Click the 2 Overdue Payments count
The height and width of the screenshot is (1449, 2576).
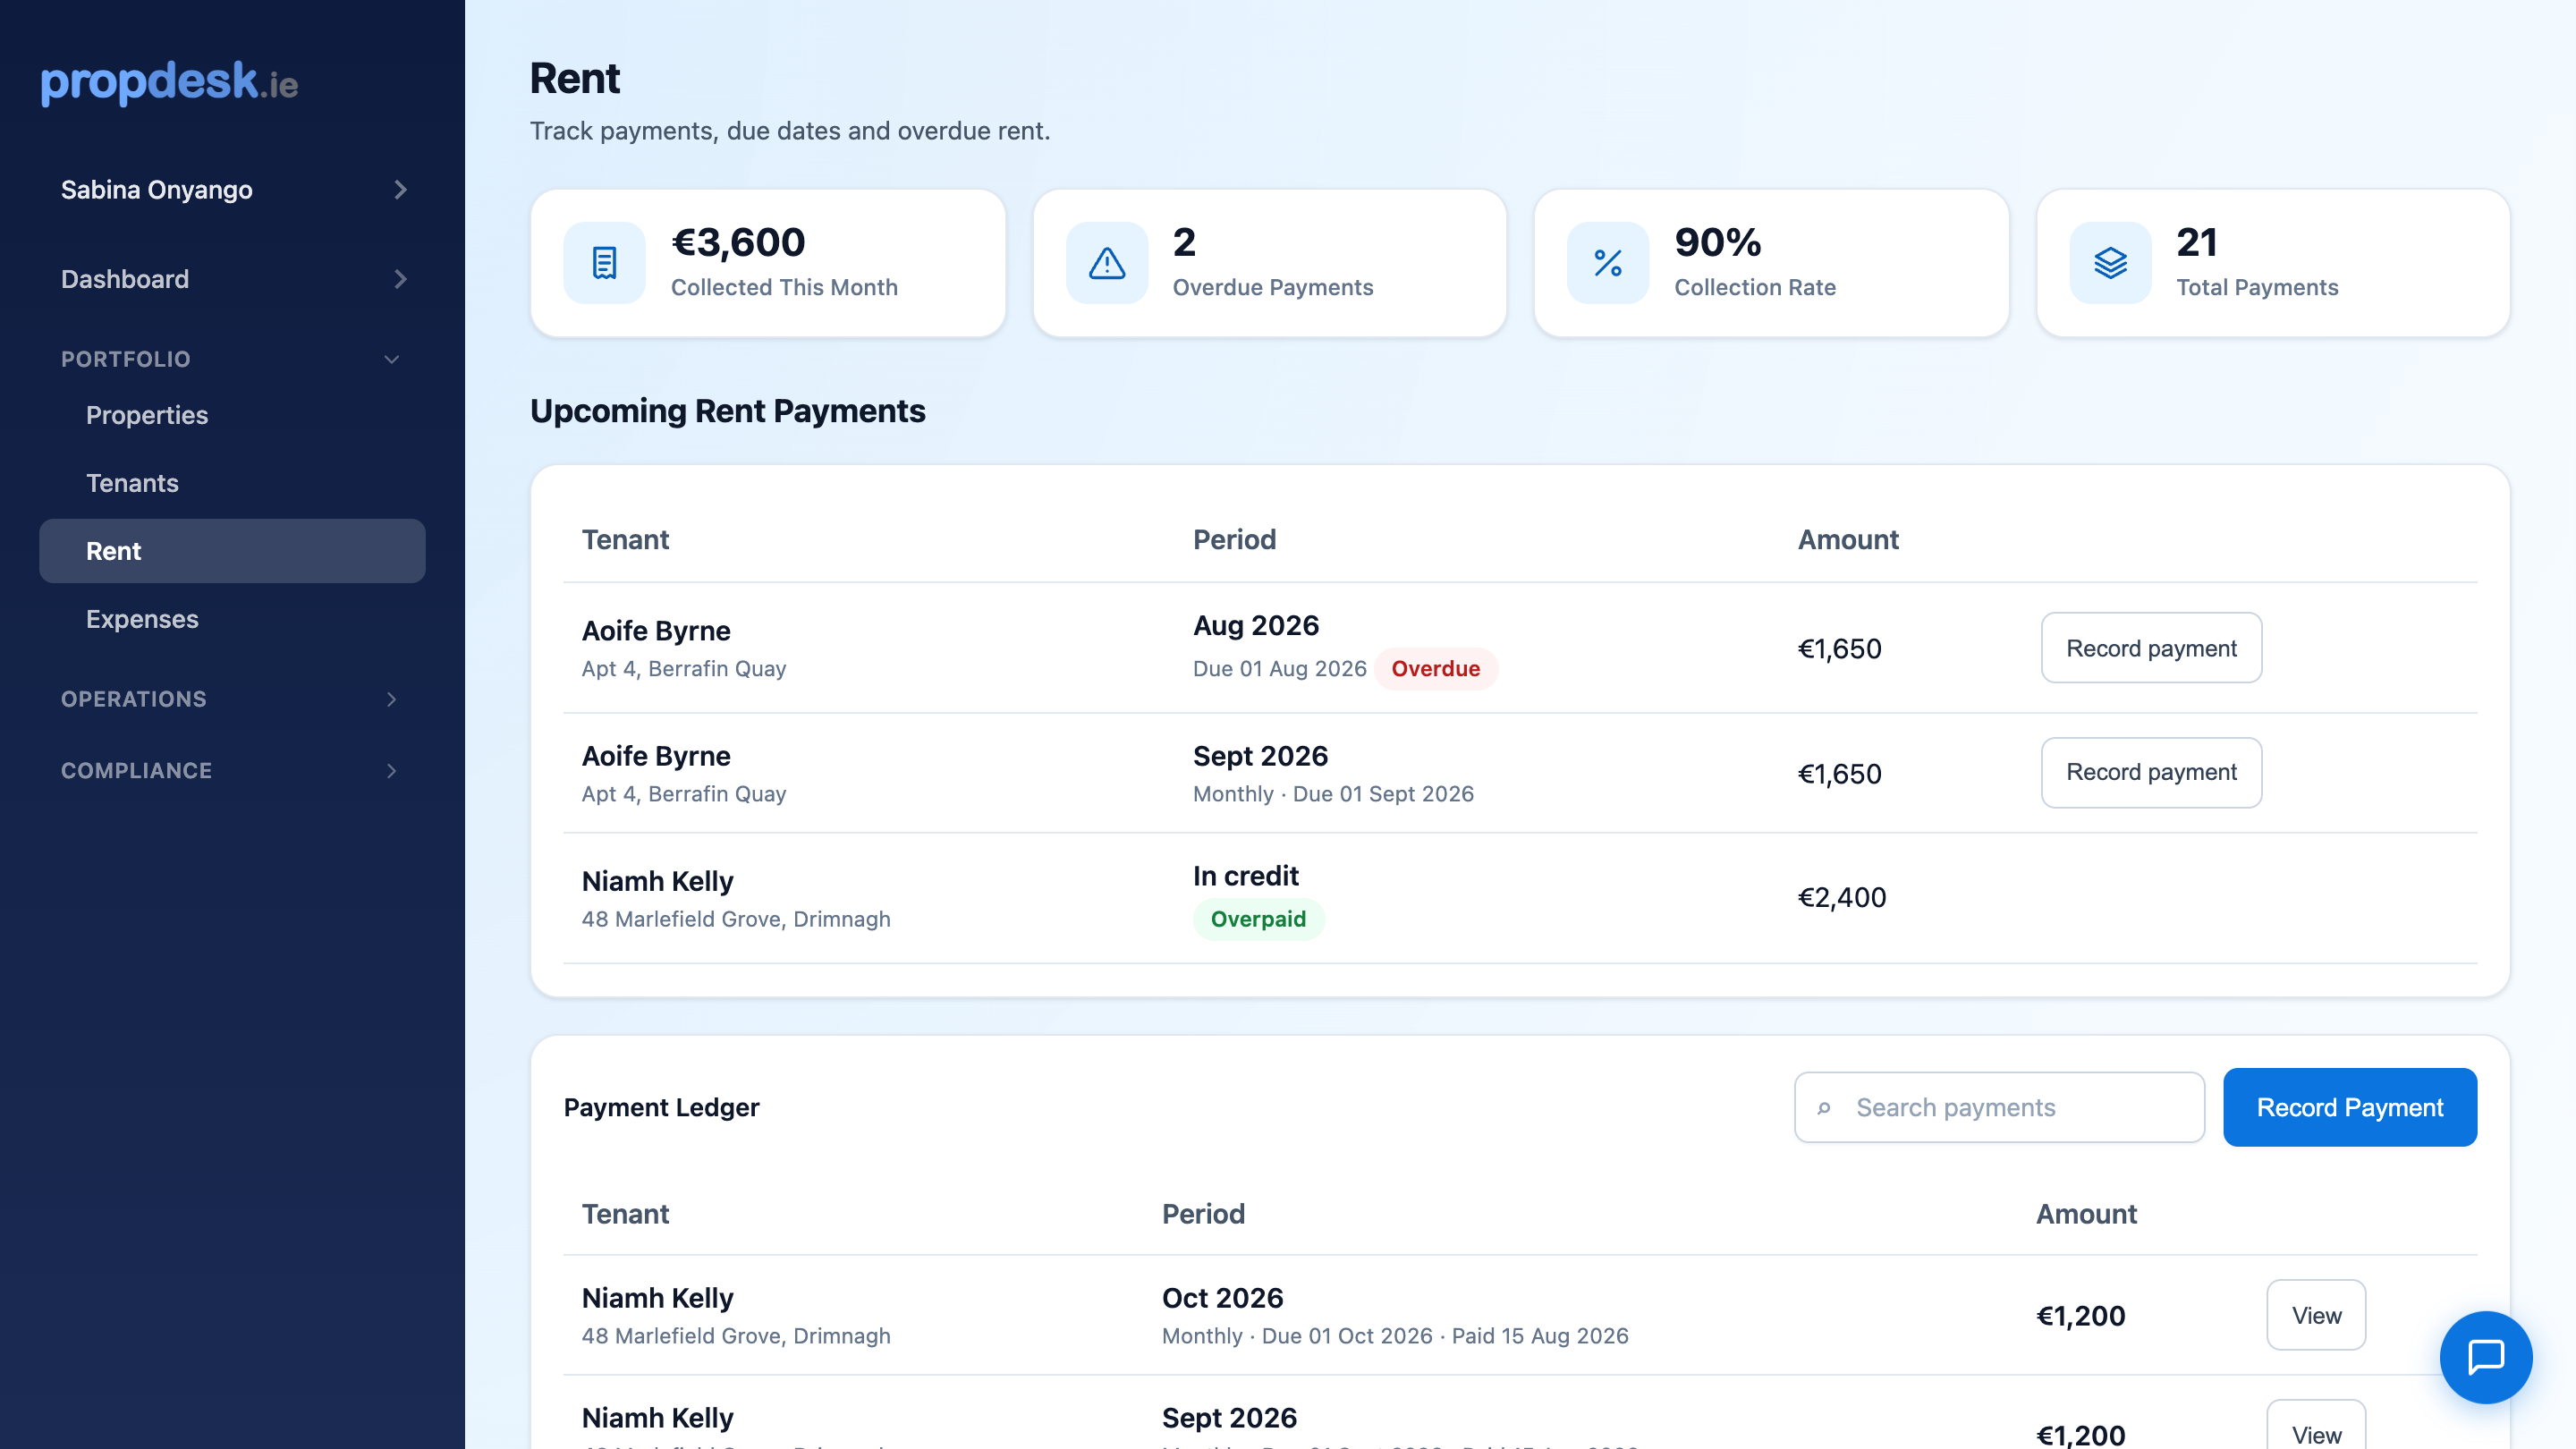tap(1184, 242)
